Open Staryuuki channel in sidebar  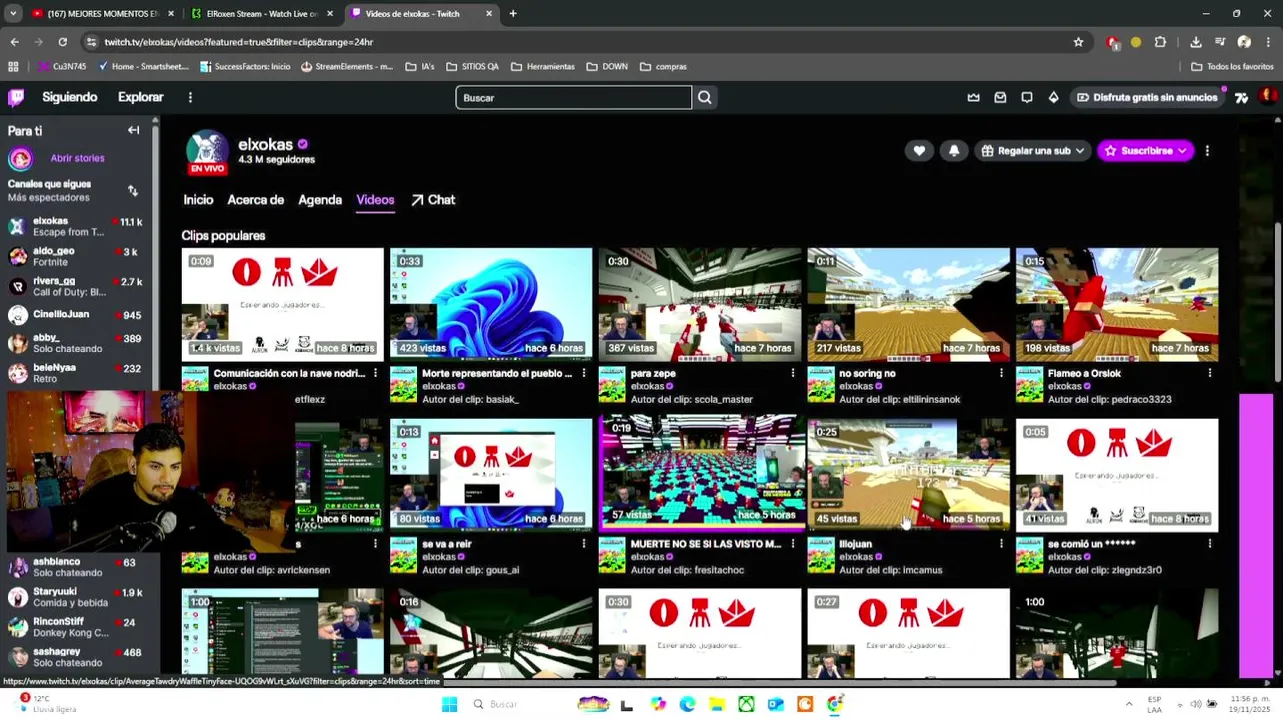(77, 597)
